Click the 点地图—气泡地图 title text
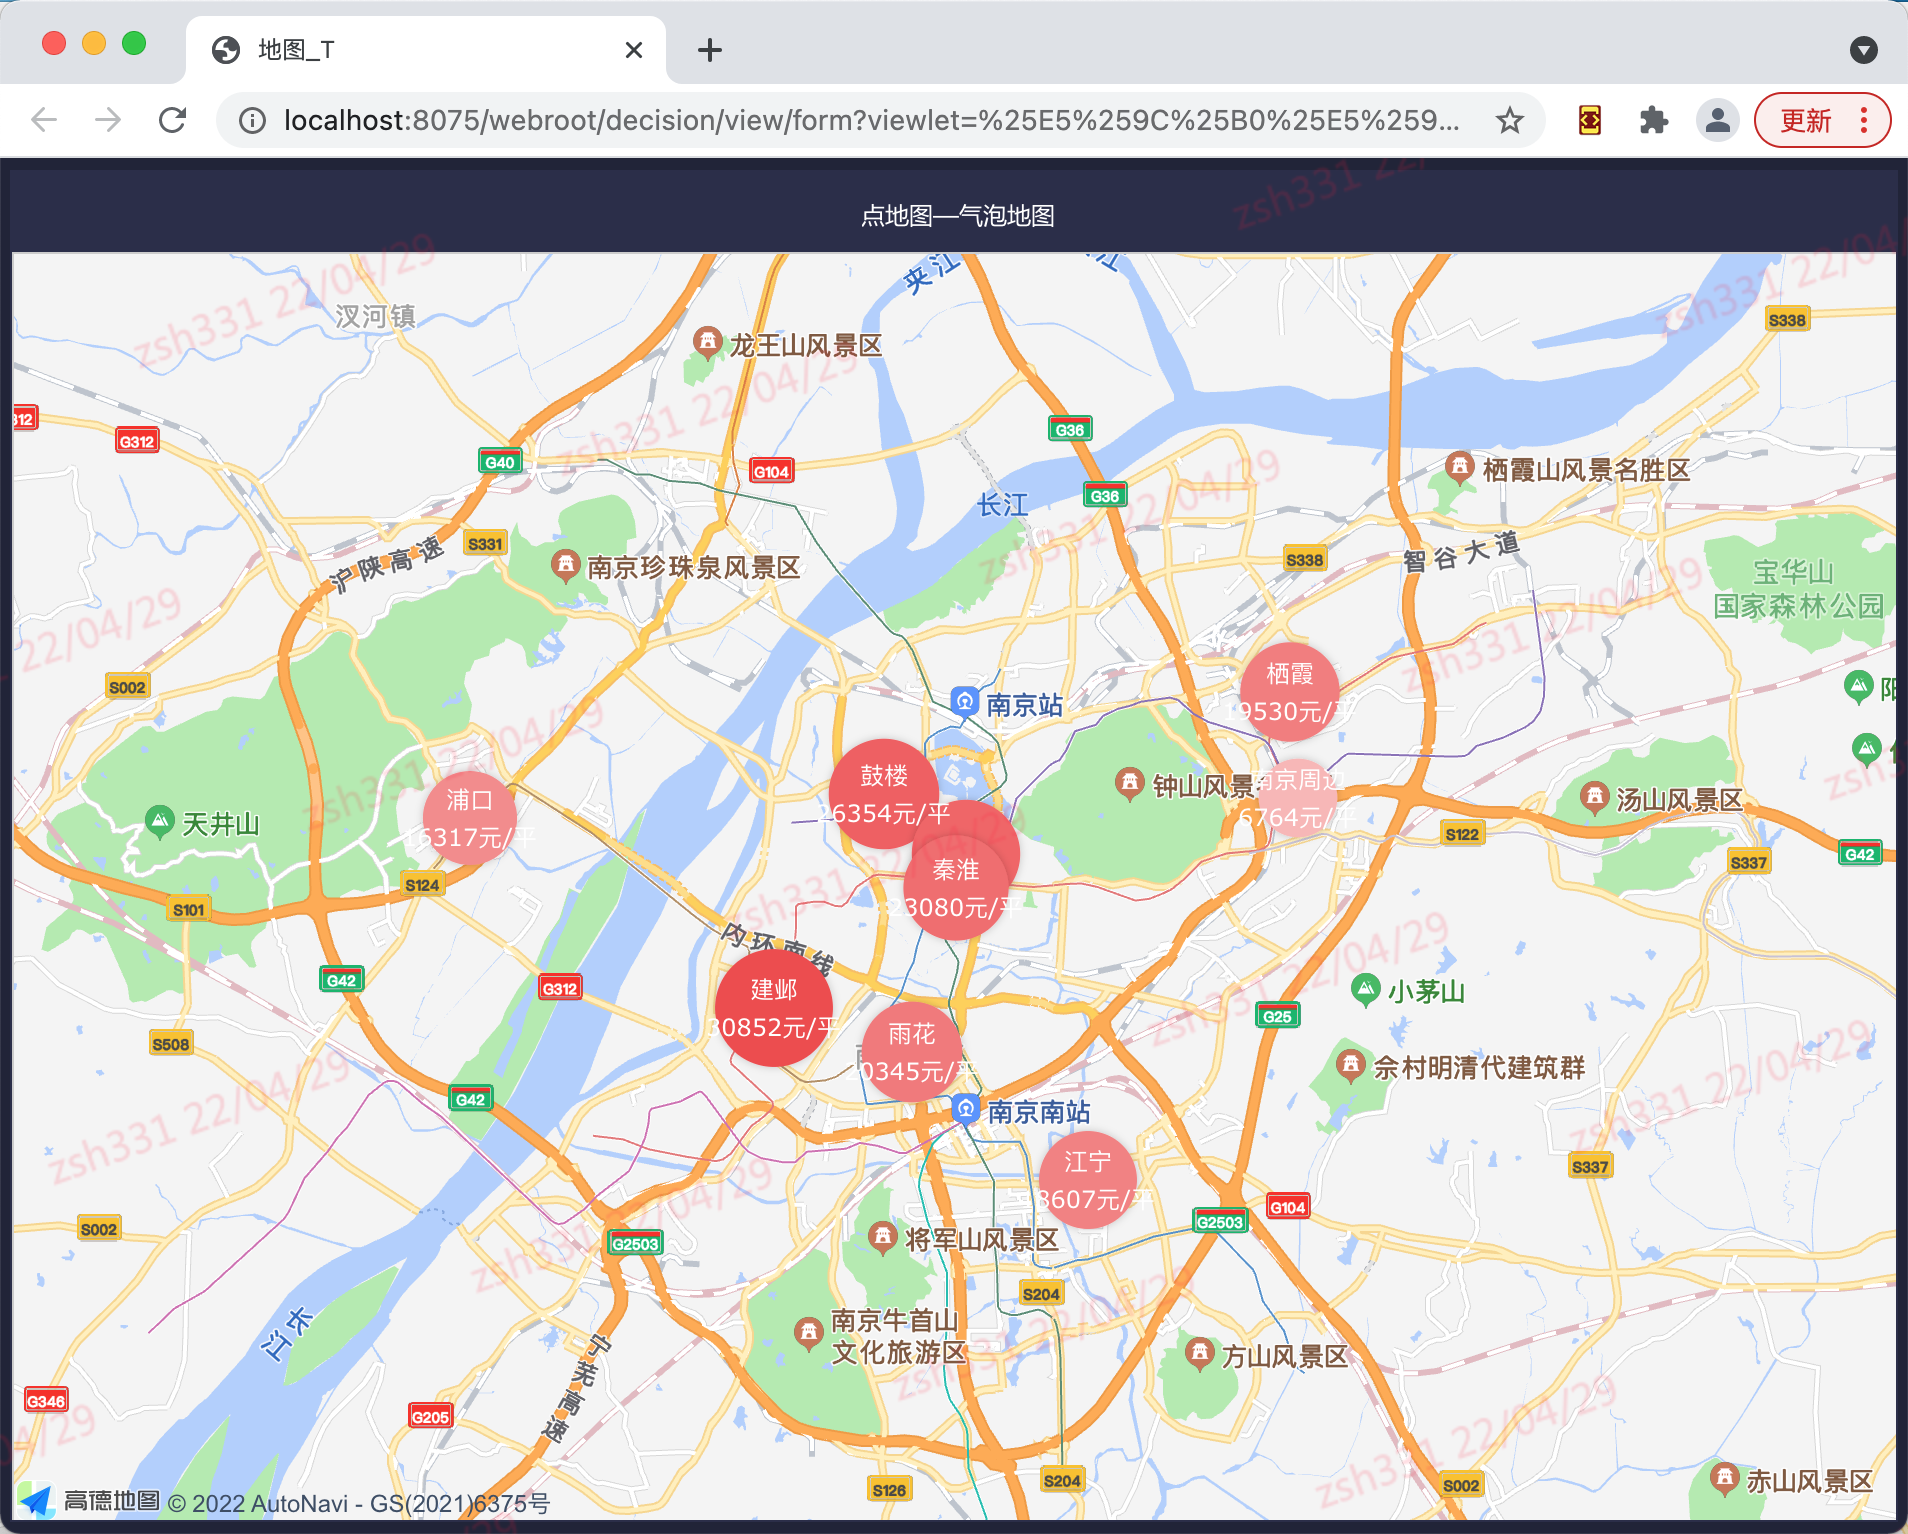 click(x=957, y=216)
